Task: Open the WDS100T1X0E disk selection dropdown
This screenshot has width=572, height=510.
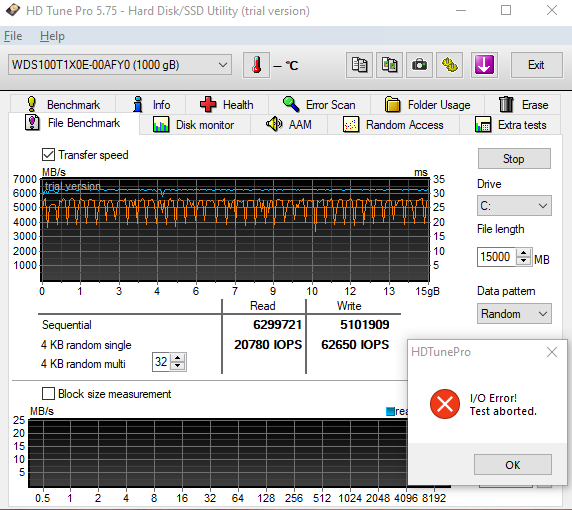Action: pos(120,65)
